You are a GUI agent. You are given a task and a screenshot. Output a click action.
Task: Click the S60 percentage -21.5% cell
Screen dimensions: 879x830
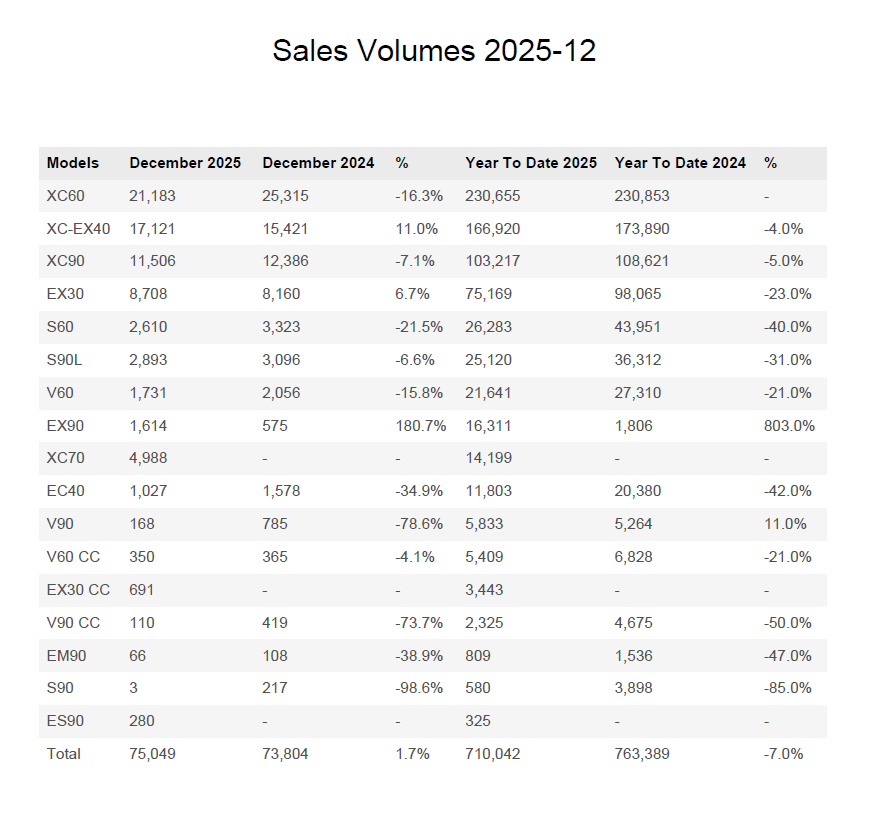[419, 327]
